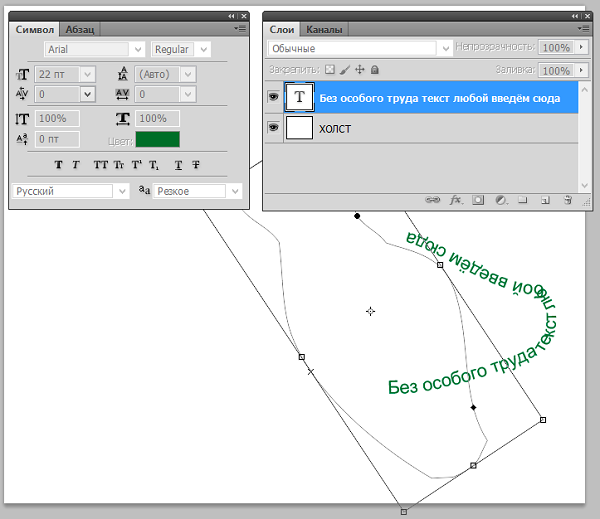This screenshot has width=600, height=519.
Task: Click the vertical scale icon
Action: tap(22, 119)
